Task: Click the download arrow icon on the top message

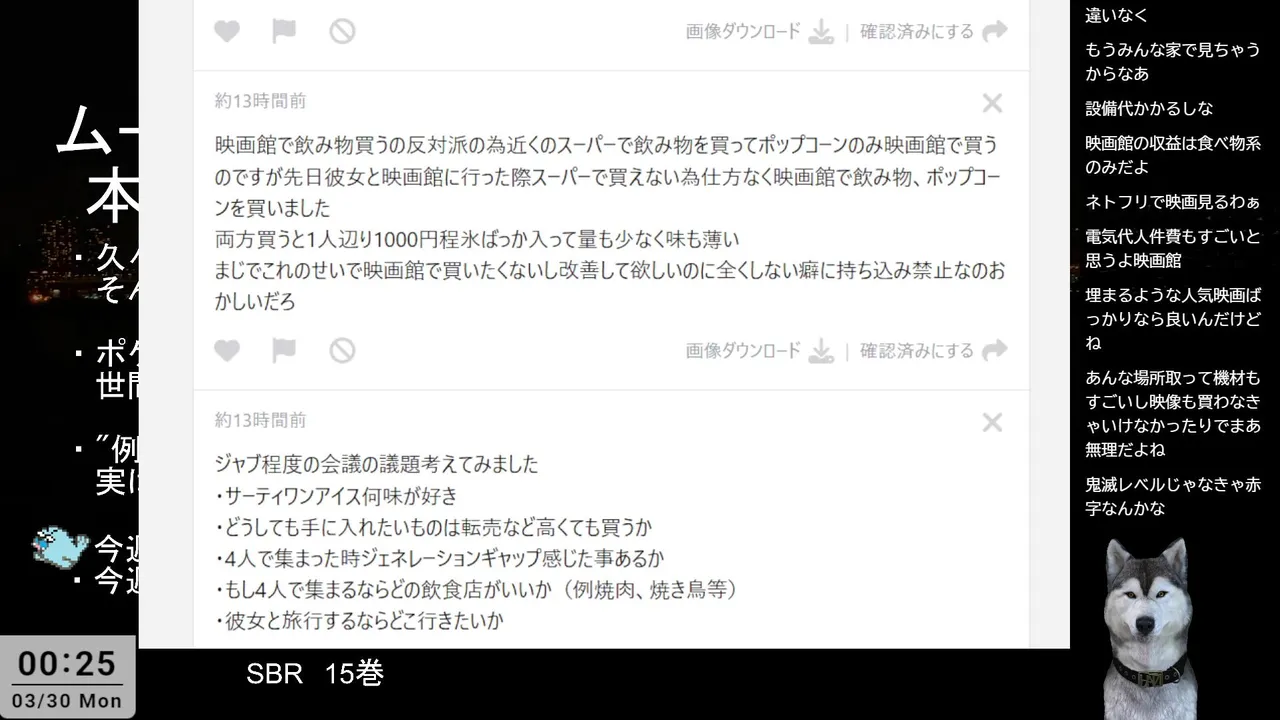Action: click(x=821, y=32)
